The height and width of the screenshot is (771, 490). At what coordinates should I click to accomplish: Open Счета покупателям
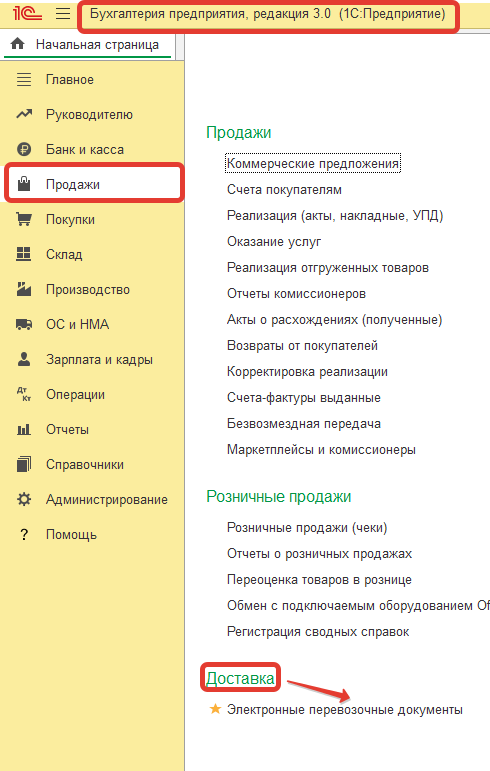coord(284,190)
